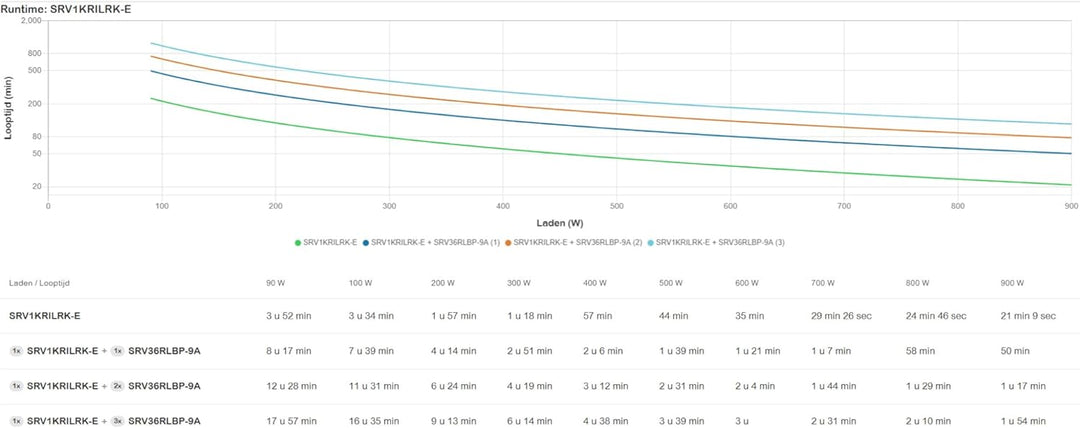1080x428 pixels.
Task: Click the 500 W column header
Action: [x=672, y=283]
